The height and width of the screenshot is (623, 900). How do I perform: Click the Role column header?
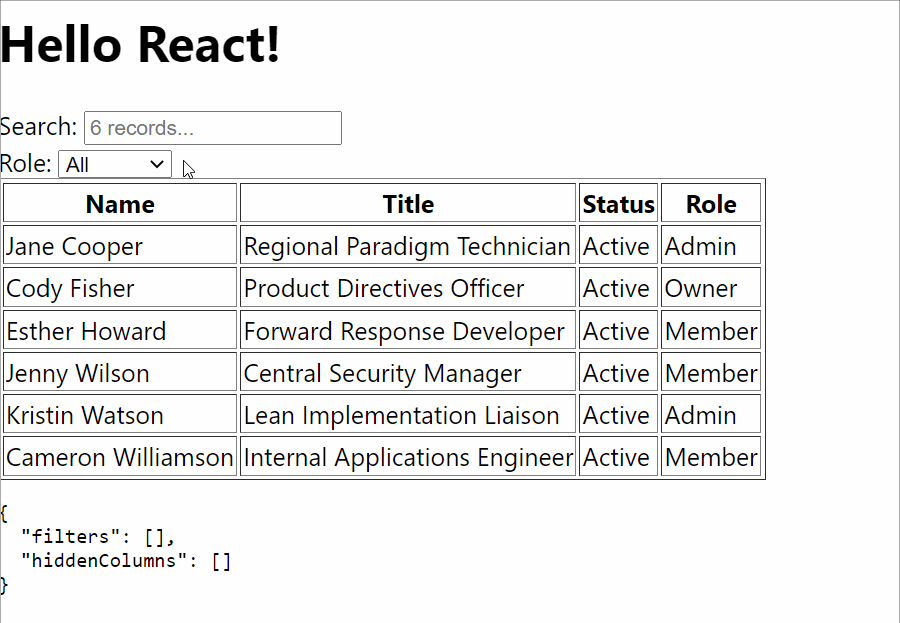(x=710, y=203)
